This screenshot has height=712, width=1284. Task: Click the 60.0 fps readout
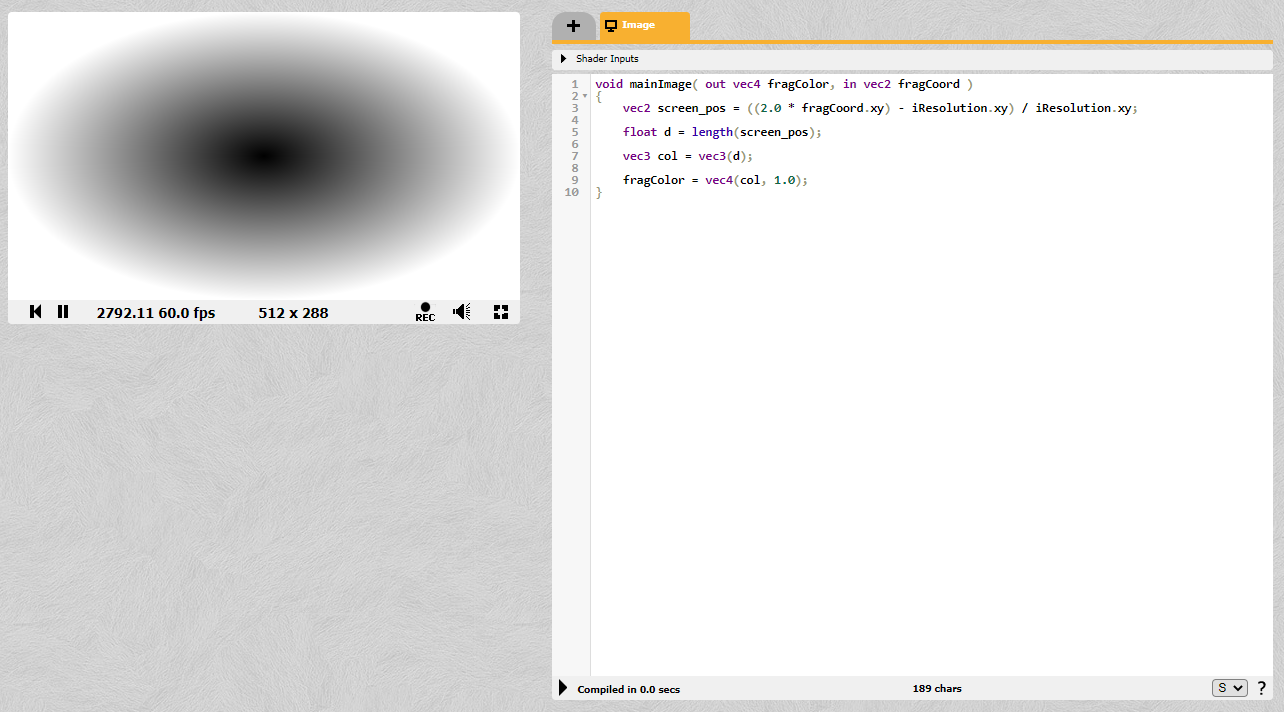click(x=187, y=313)
